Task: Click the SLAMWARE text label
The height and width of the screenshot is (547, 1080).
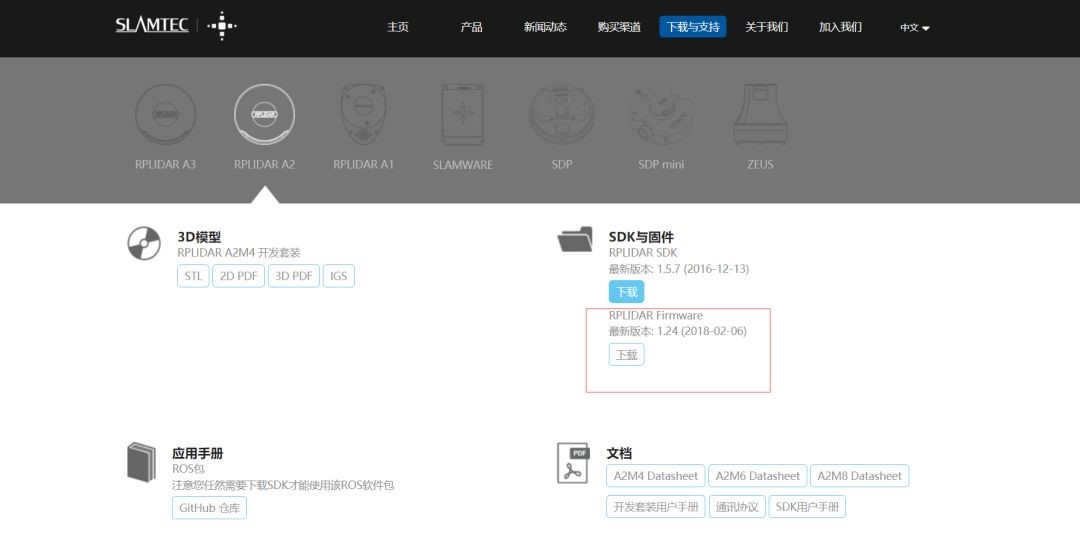Action: (463, 164)
